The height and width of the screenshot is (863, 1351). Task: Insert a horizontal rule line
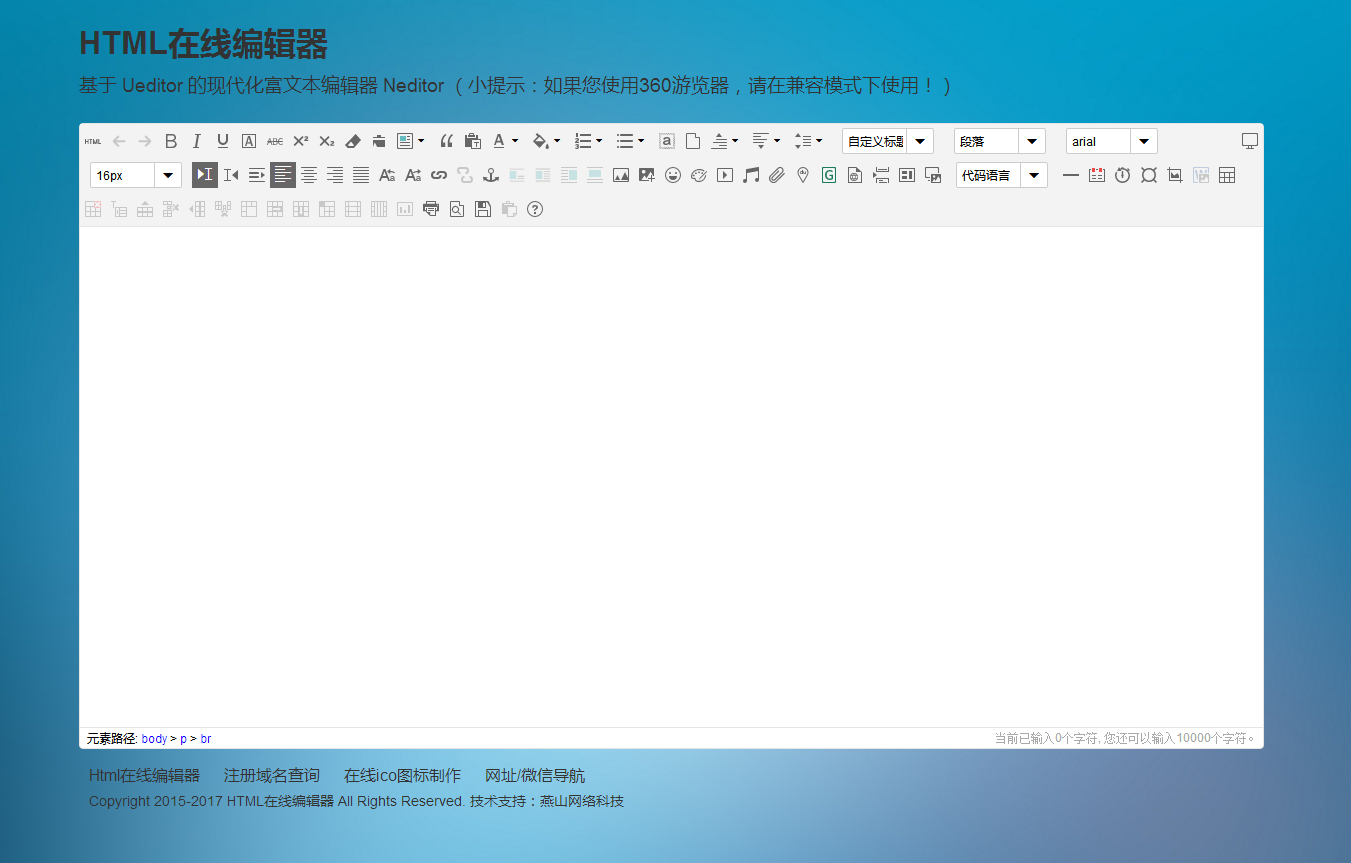point(1071,175)
